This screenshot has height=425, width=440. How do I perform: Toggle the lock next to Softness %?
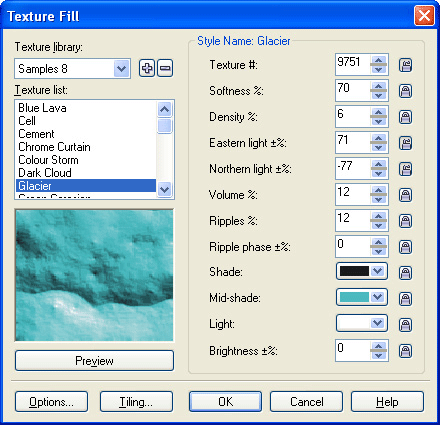tap(405, 91)
